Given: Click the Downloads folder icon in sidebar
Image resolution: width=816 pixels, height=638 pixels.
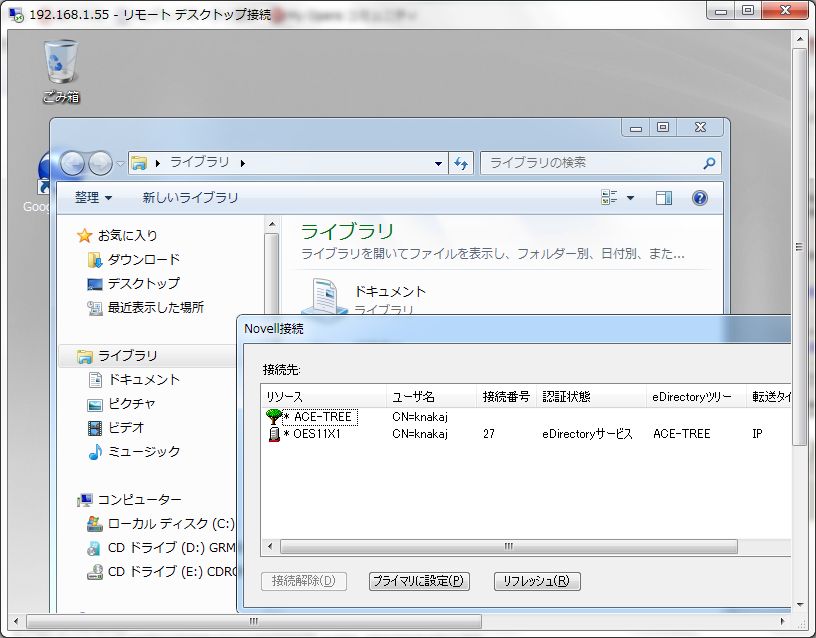Looking at the screenshot, I should point(94,260).
